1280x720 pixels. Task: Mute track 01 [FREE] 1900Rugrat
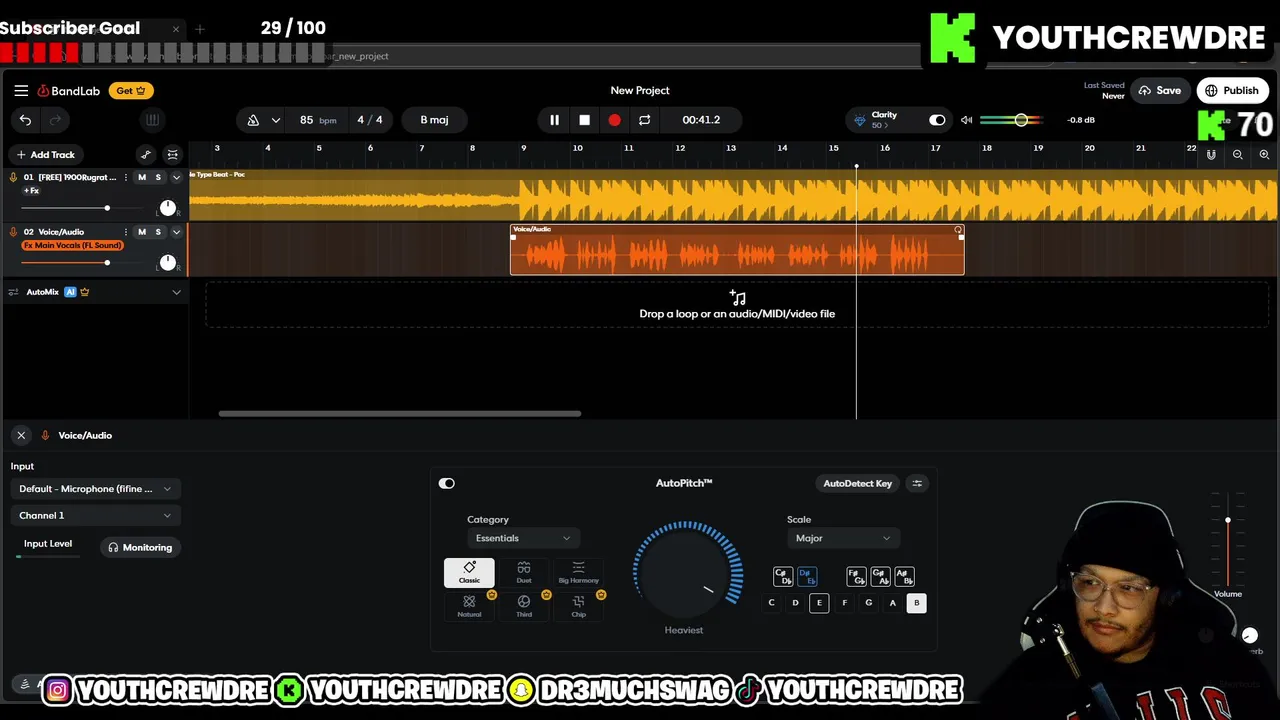point(142,177)
